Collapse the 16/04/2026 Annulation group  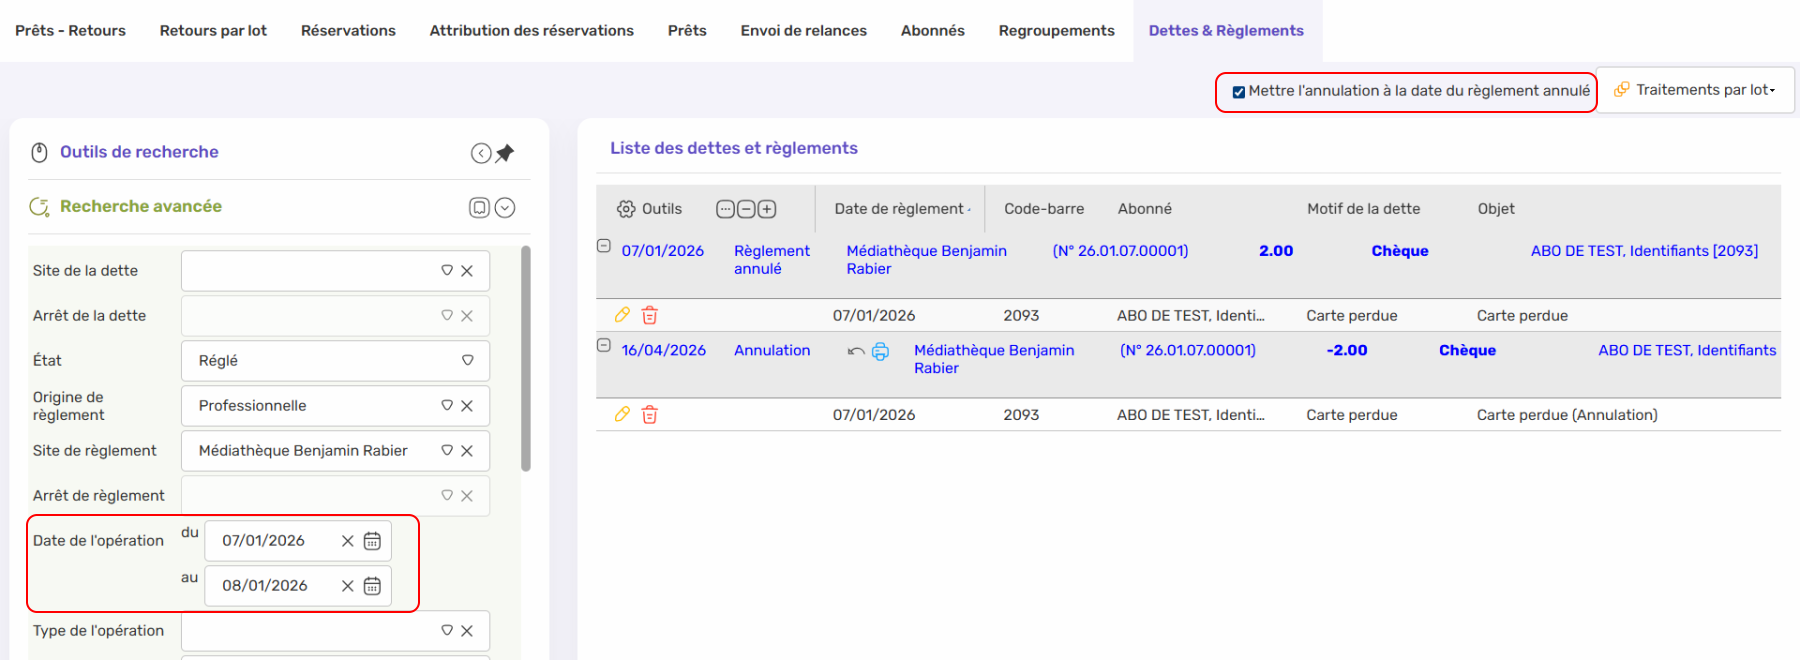click(604, 345)
